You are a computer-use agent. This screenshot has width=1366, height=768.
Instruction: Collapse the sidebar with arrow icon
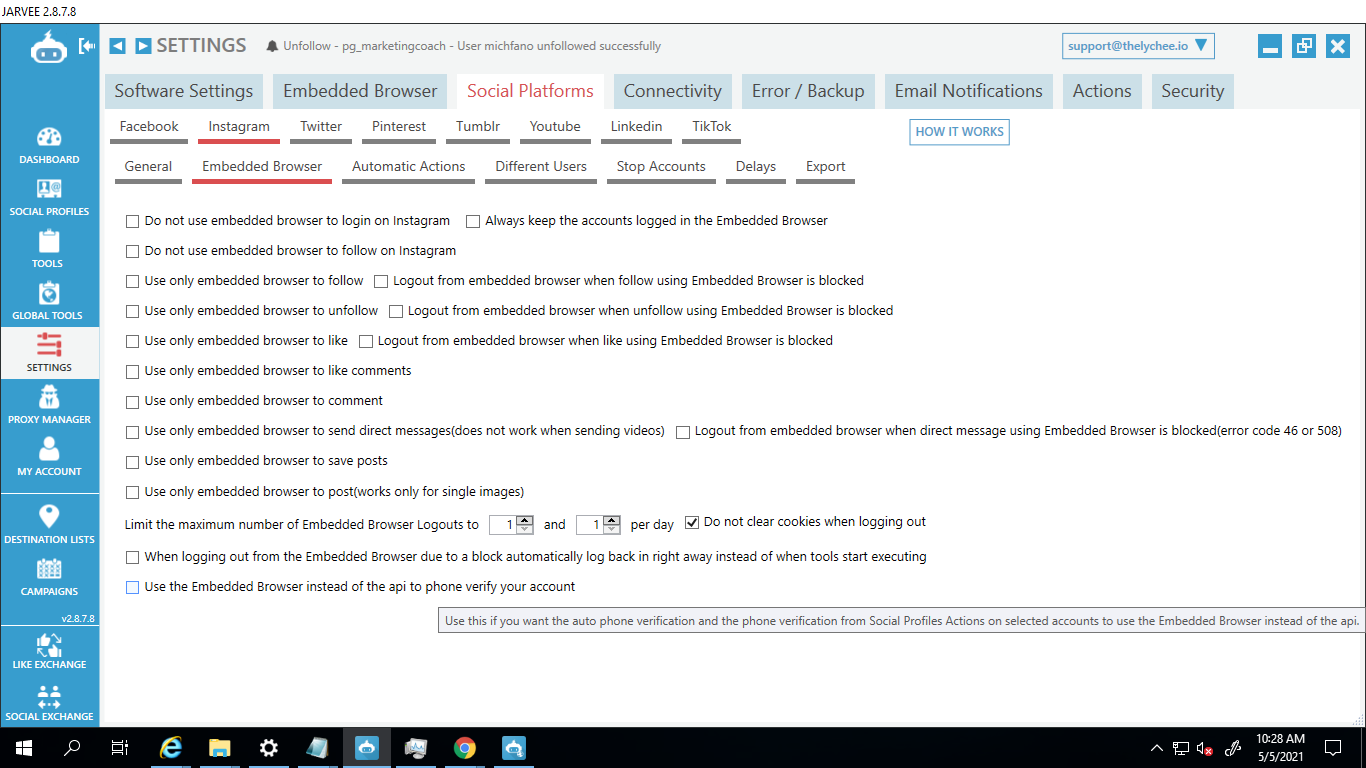click(x=87, y=46)
